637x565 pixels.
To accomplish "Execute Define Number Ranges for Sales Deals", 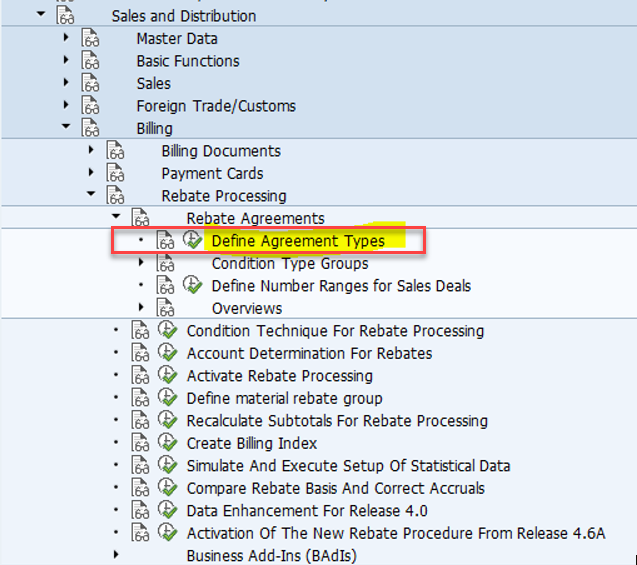I will 192,285.
